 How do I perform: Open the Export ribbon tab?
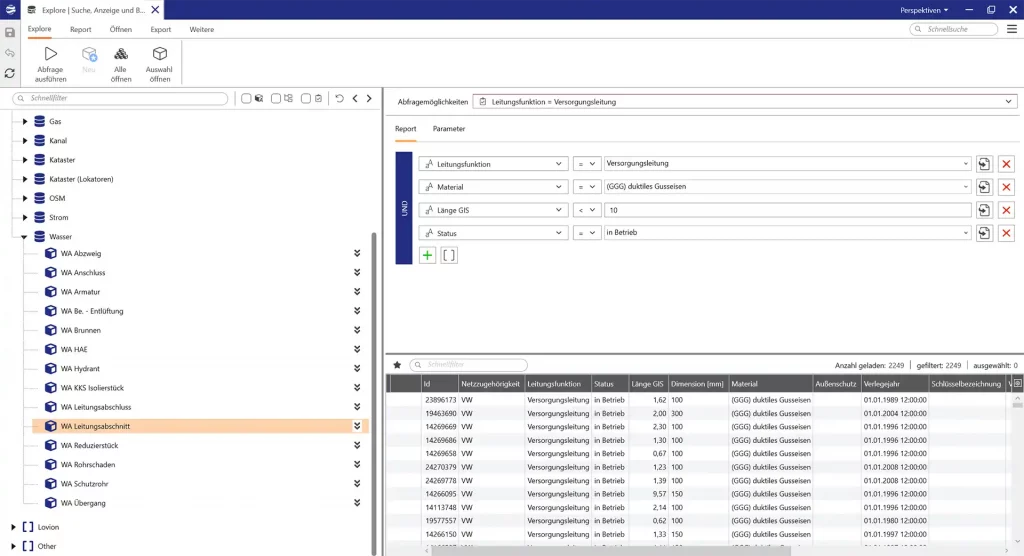160,30
